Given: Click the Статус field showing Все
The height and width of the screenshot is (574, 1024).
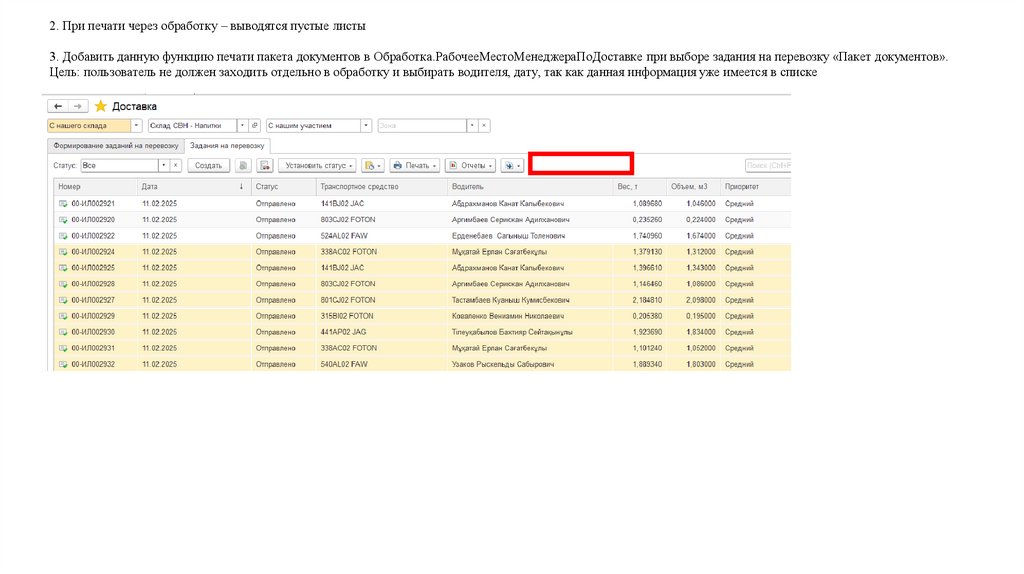Looking at the screenshot, I should coord(120,165).
